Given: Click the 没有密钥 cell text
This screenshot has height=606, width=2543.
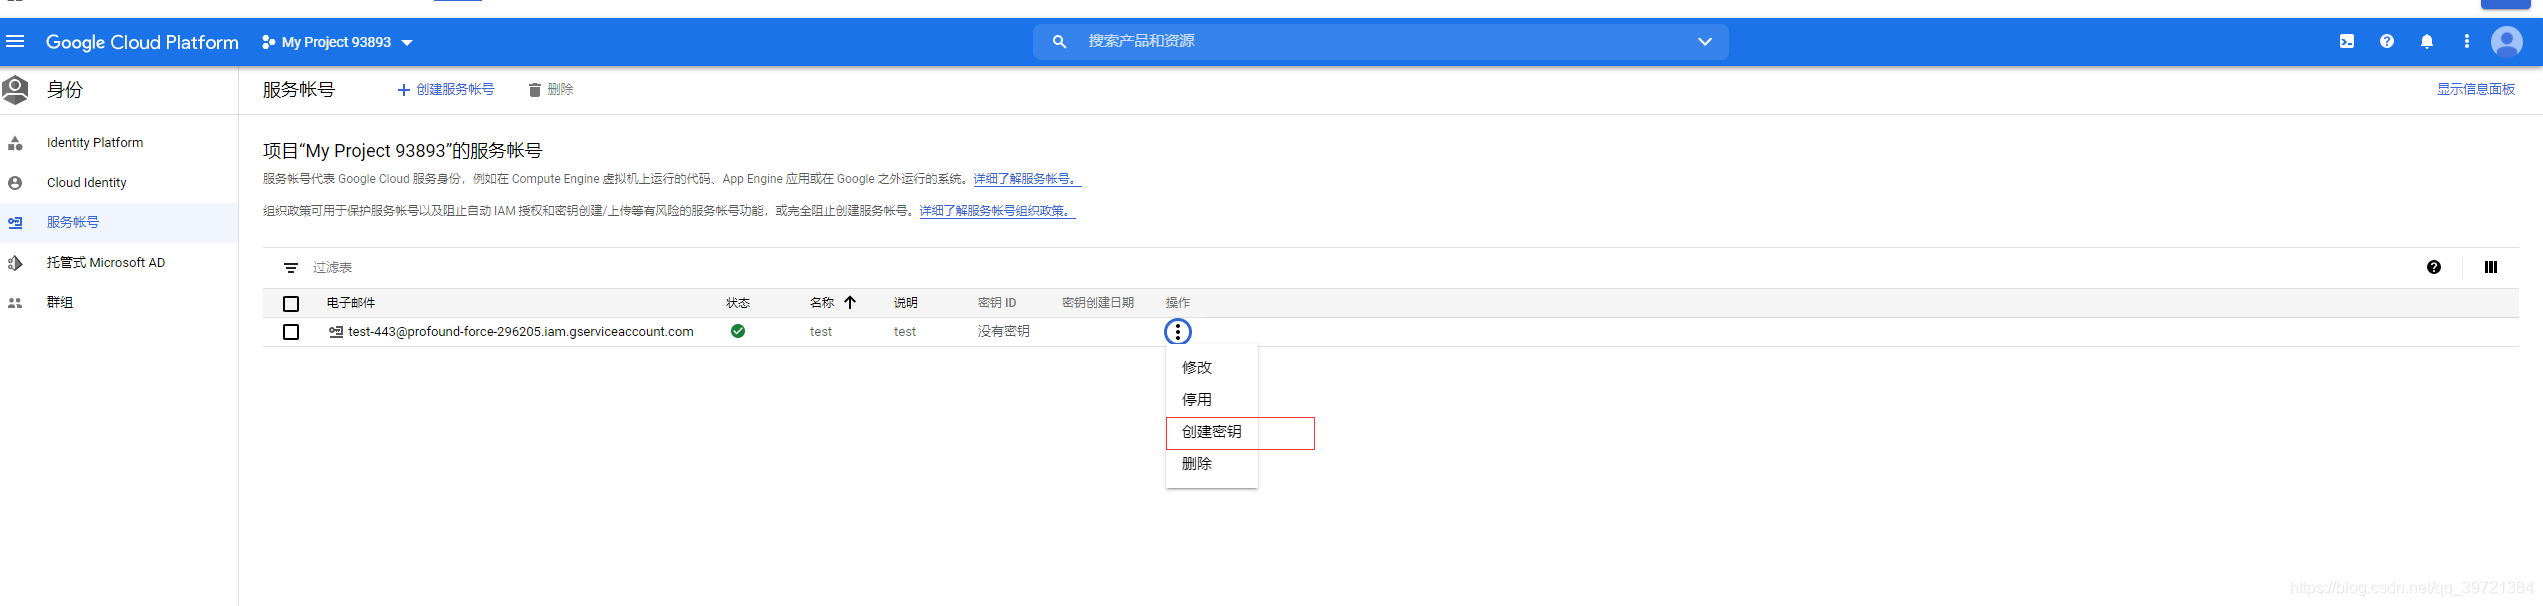Looking at the screenshot, I should (1004, 332).
